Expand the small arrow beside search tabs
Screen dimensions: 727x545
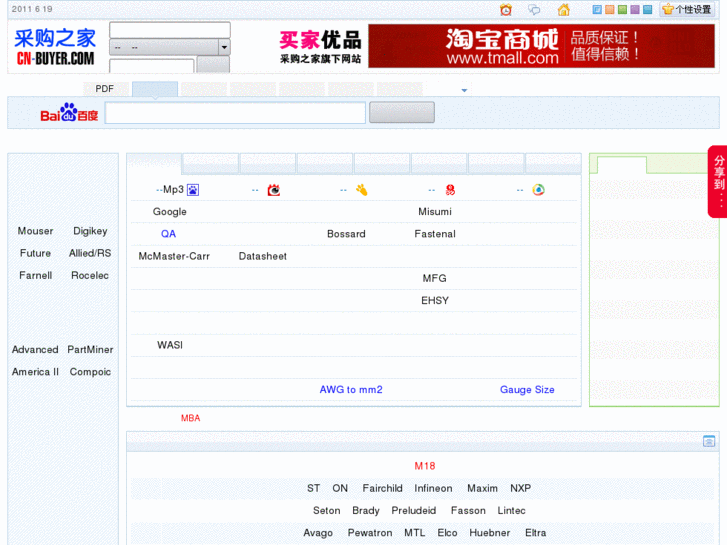point(464,90)
